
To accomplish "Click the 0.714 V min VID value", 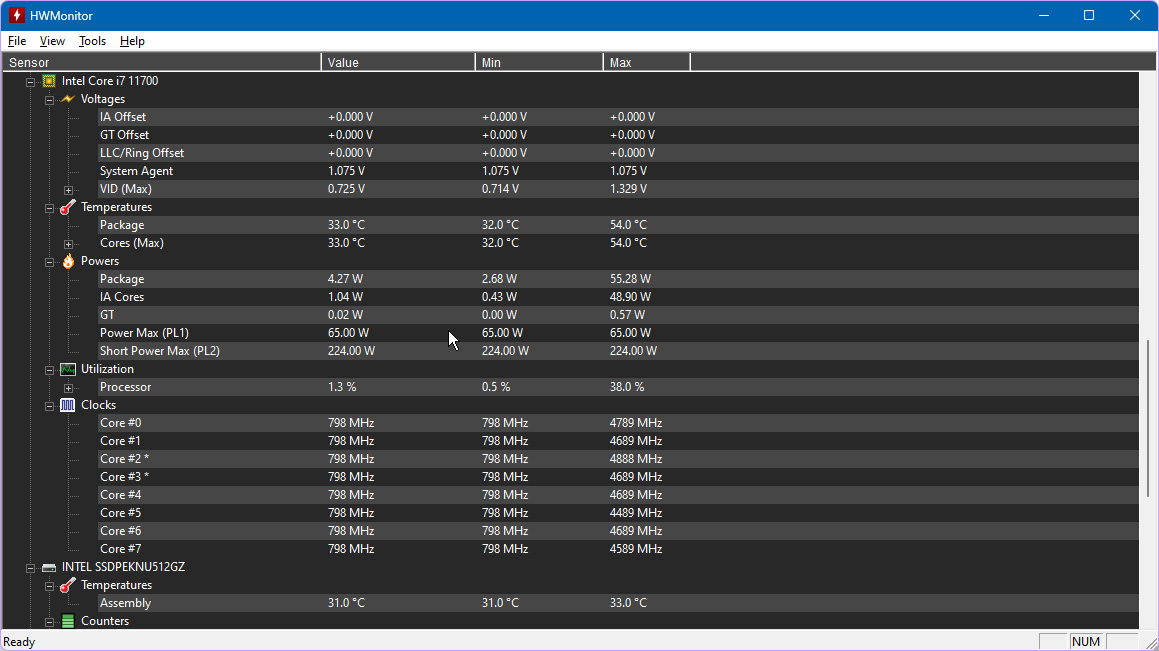I will pos(500,189).
